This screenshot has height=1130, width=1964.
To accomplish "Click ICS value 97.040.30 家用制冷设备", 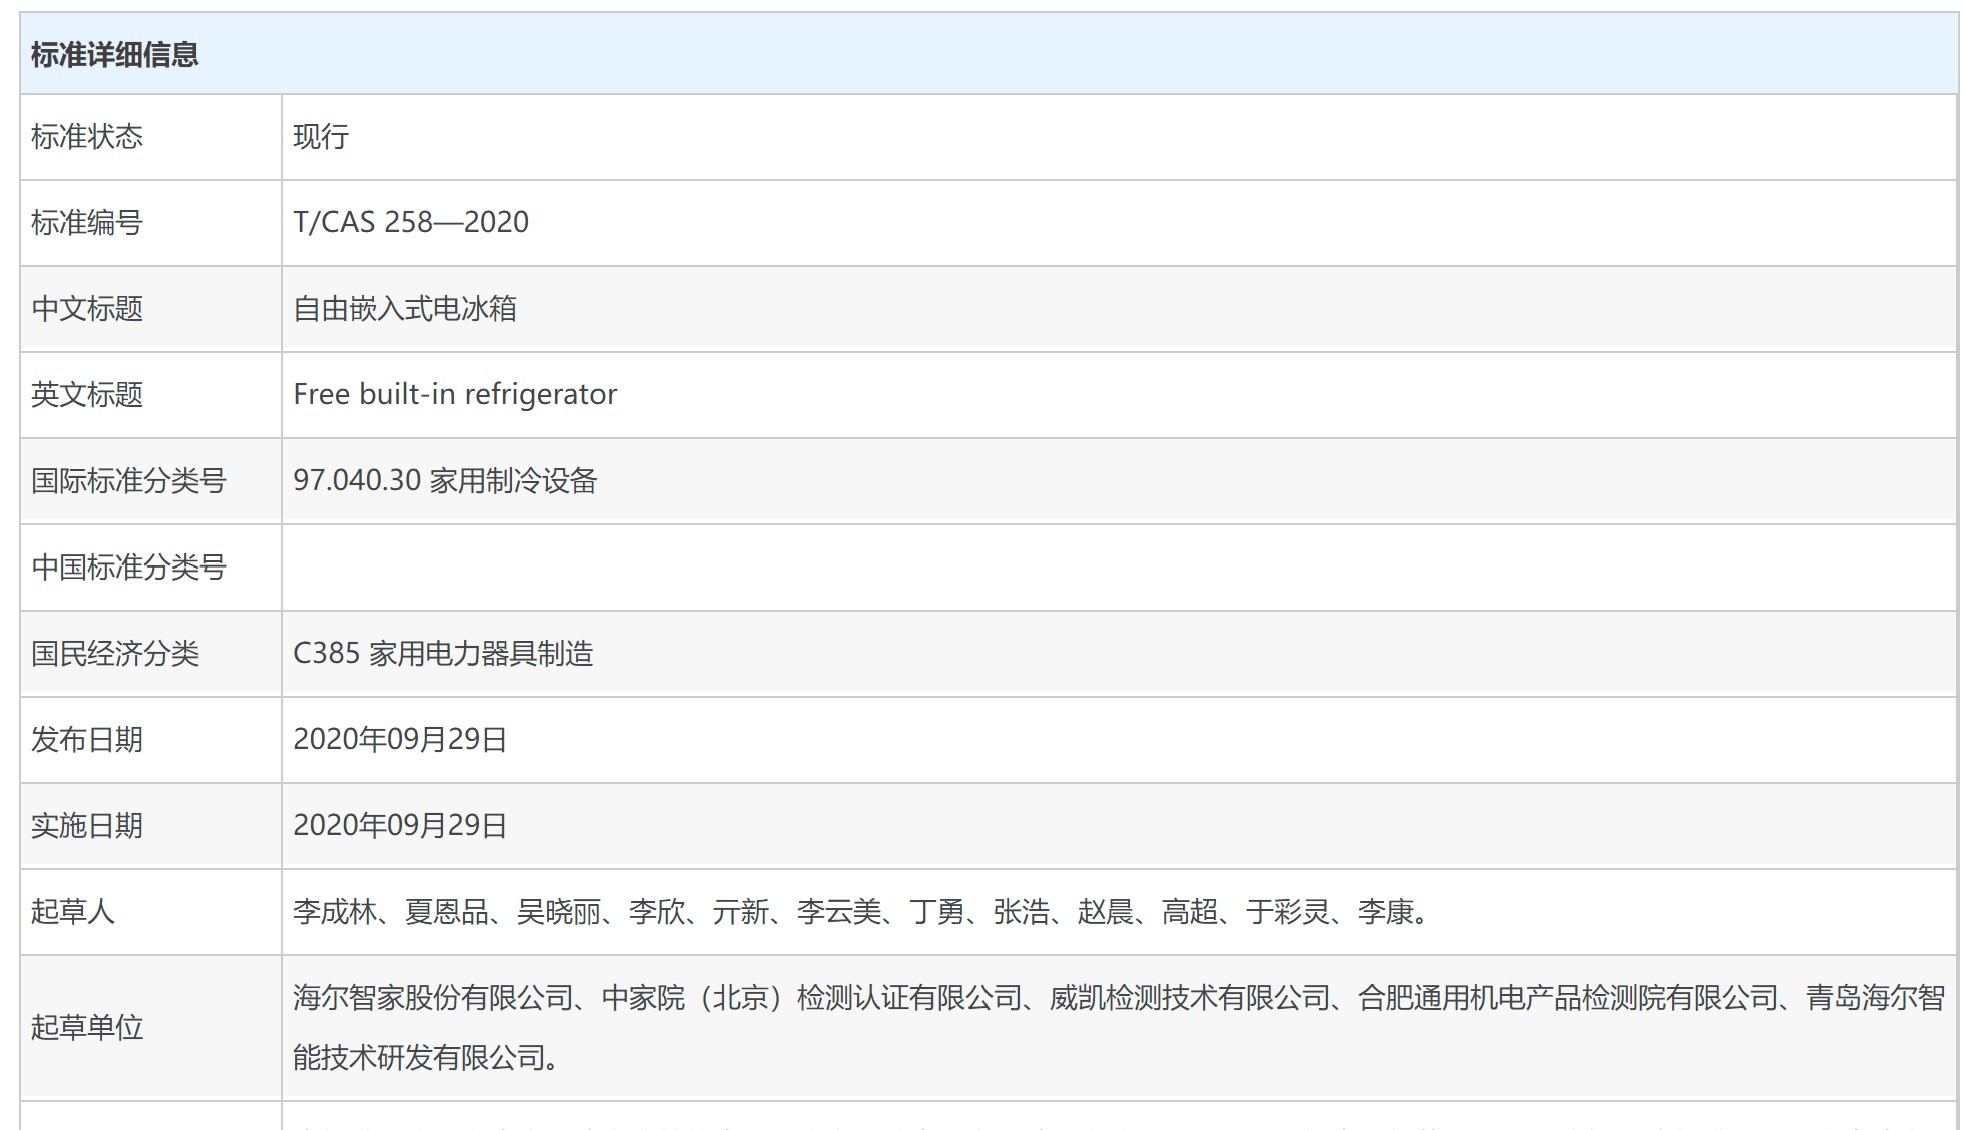I will coord(444,481).
